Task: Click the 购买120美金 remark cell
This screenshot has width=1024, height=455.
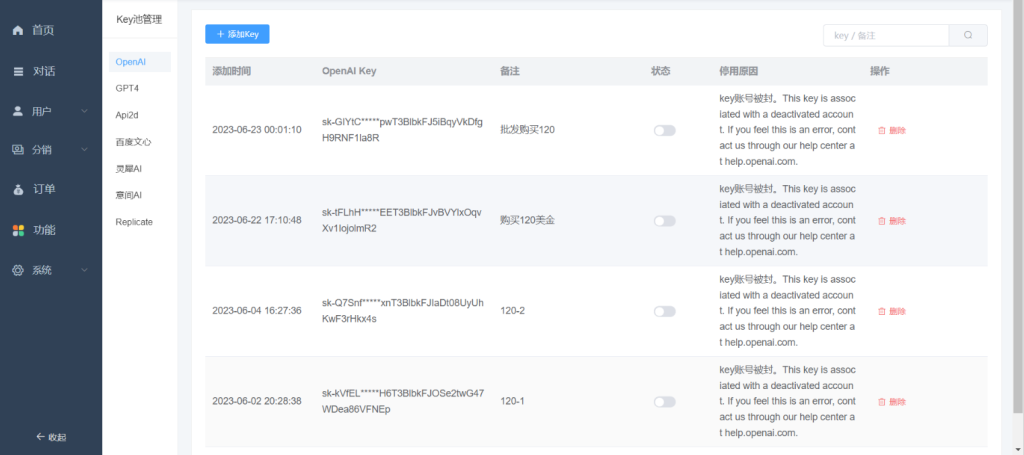Action: click(x=527, y=221)
